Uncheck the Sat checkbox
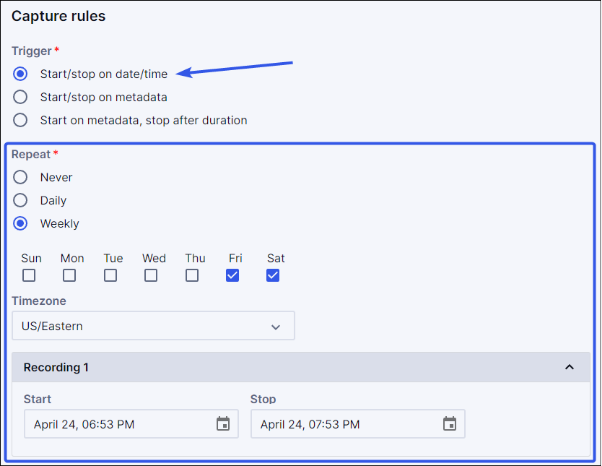 click(x=273, y=275)
